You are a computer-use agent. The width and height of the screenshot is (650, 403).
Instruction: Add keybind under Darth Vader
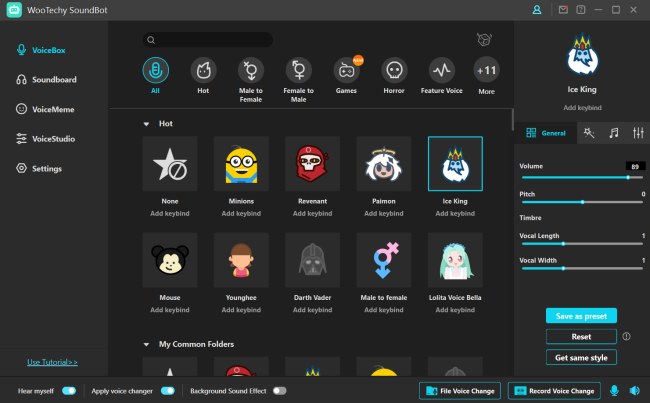(313, 310)
